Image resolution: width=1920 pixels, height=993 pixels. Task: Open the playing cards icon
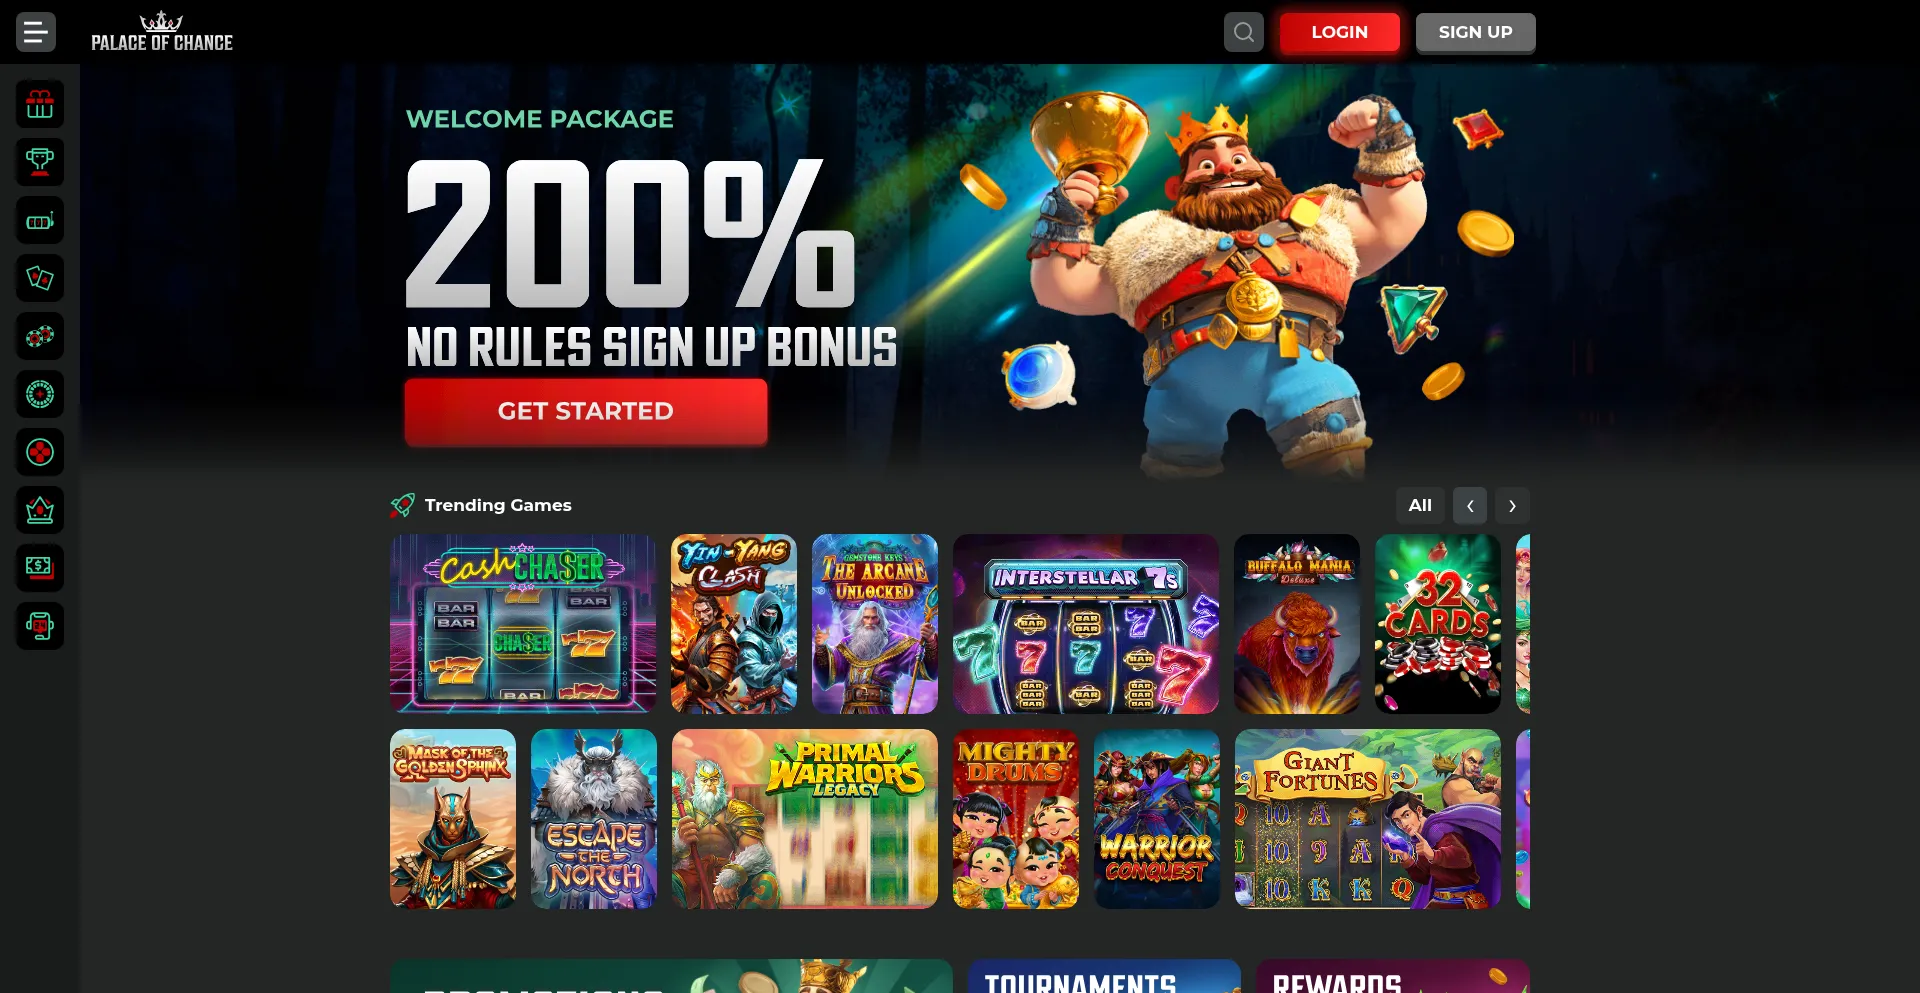[x=40, y=278]
